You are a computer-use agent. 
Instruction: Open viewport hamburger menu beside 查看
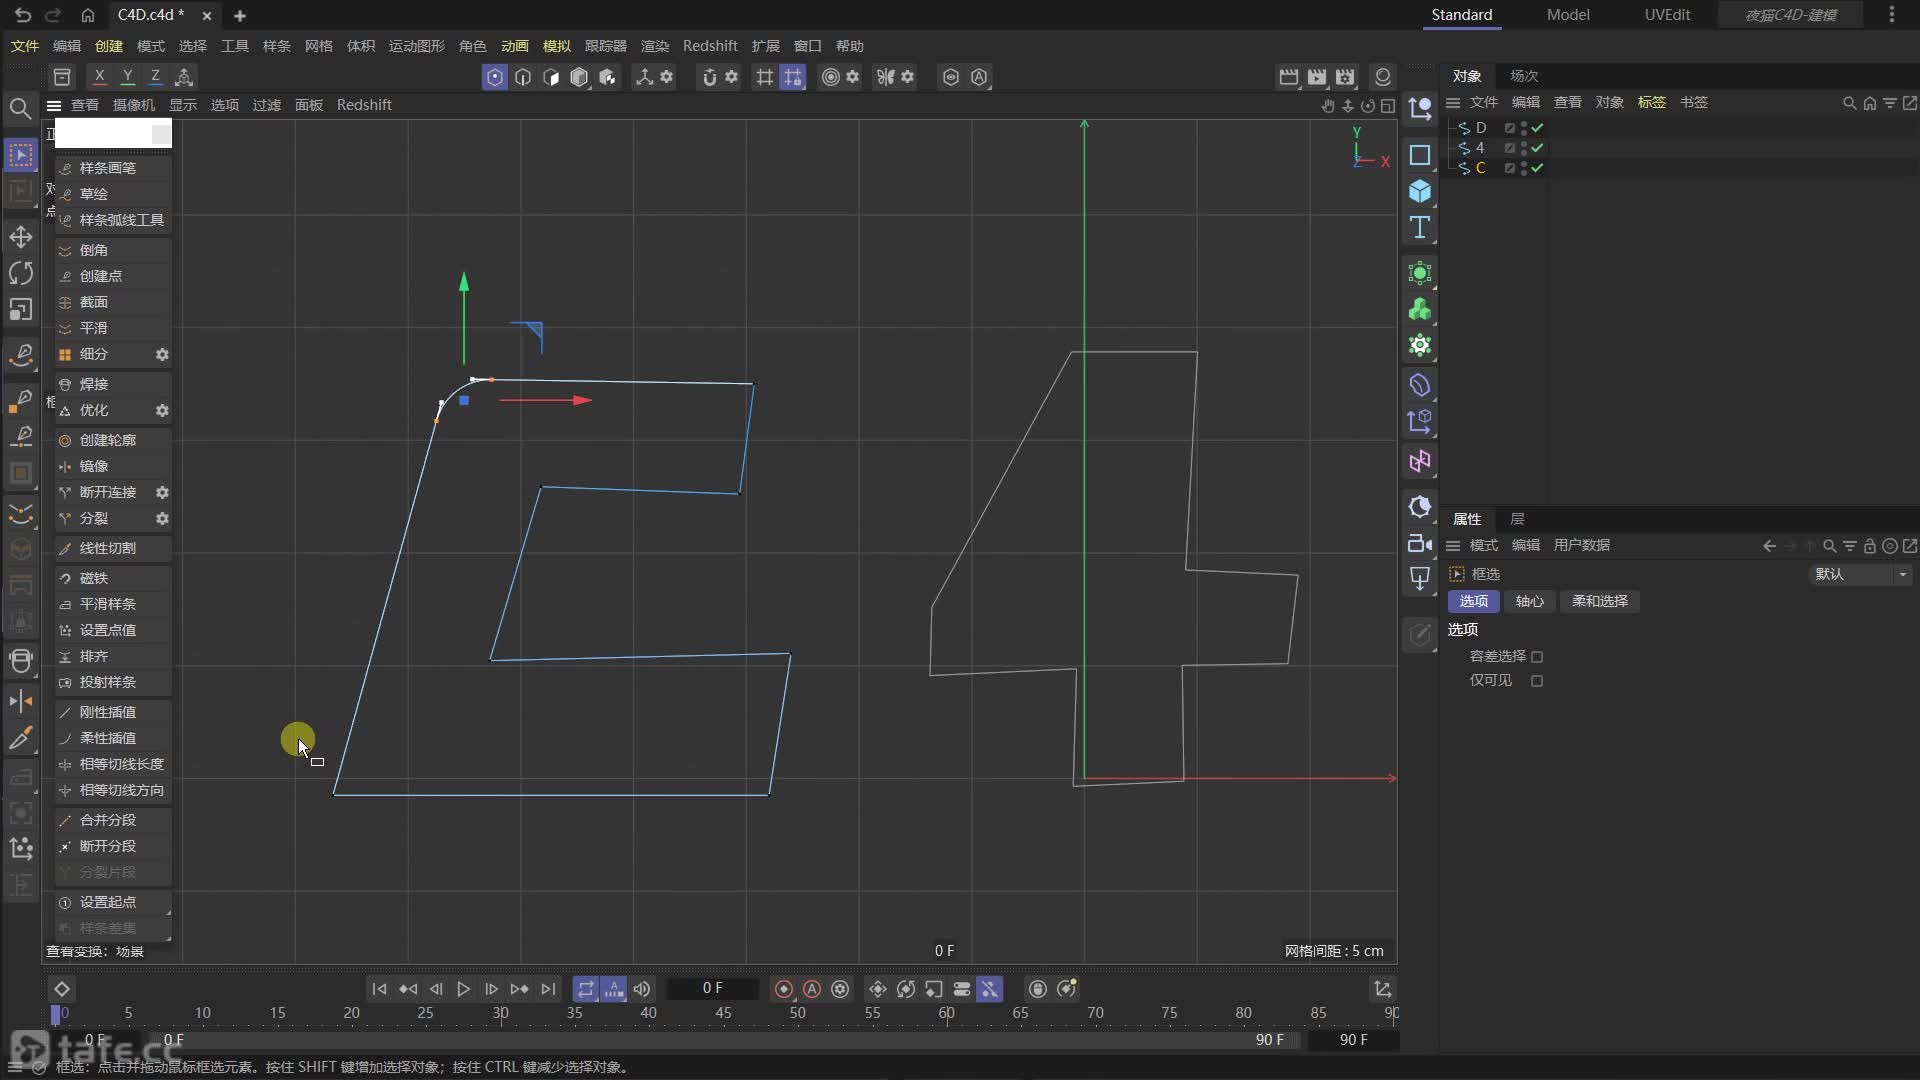pyautogui.click(x=54, y=105)
